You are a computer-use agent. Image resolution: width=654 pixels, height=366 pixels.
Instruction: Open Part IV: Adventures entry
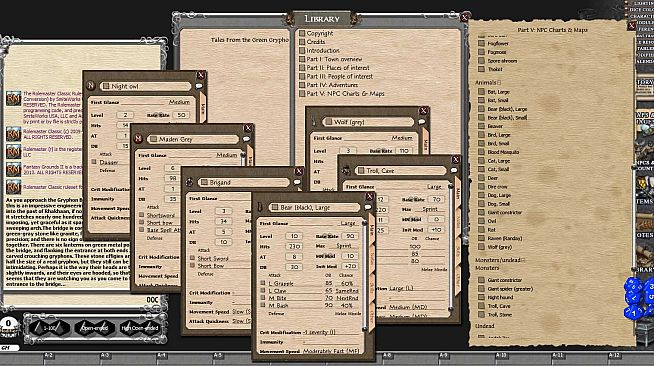[x=328, y=85]
